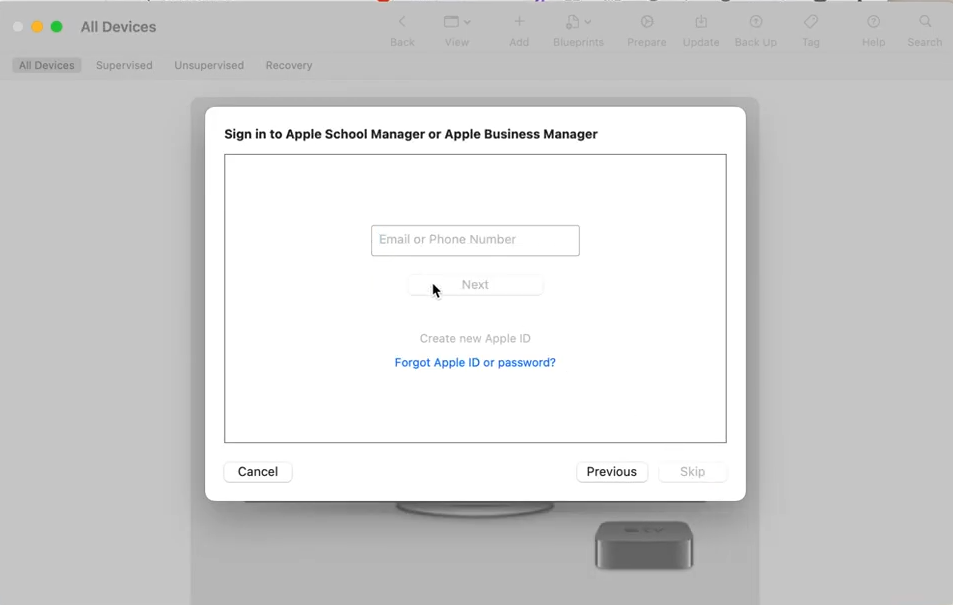Screen dimensions: 953x605
Task: Click the Prepare toolbar icon
Action: 647,22
